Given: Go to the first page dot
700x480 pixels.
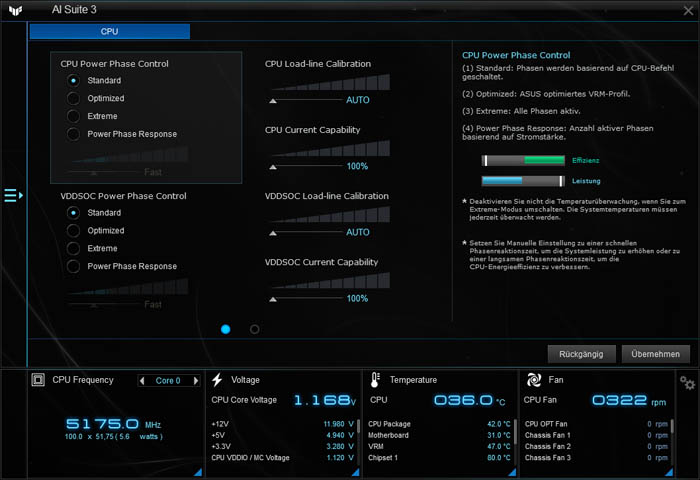Looking at the screenshot, I should pyautogui.click(x=225, y=329).
